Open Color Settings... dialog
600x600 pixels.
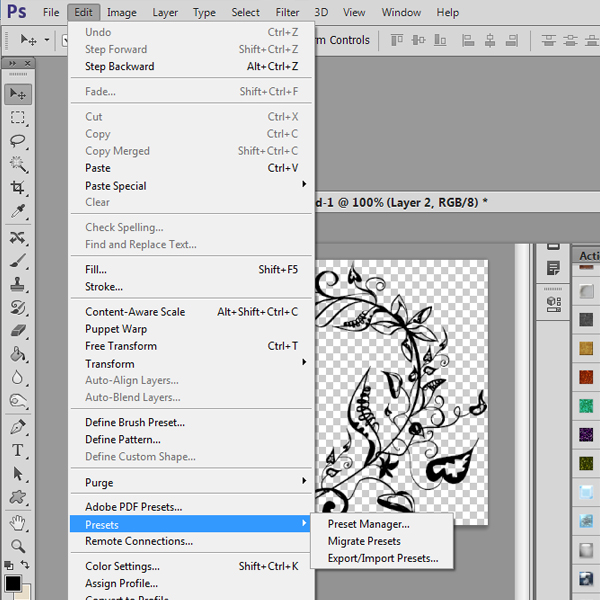coord(191,566)
